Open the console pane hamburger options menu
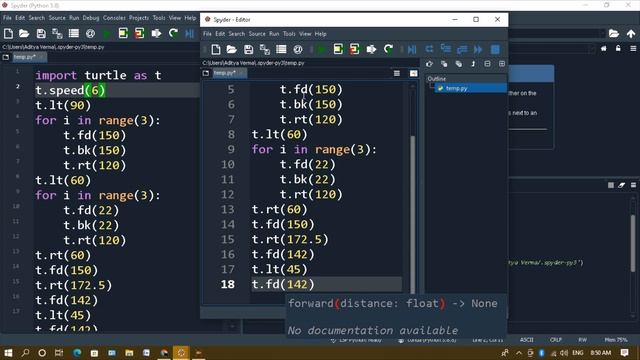640x360 pixels. (x=633, y=185)
